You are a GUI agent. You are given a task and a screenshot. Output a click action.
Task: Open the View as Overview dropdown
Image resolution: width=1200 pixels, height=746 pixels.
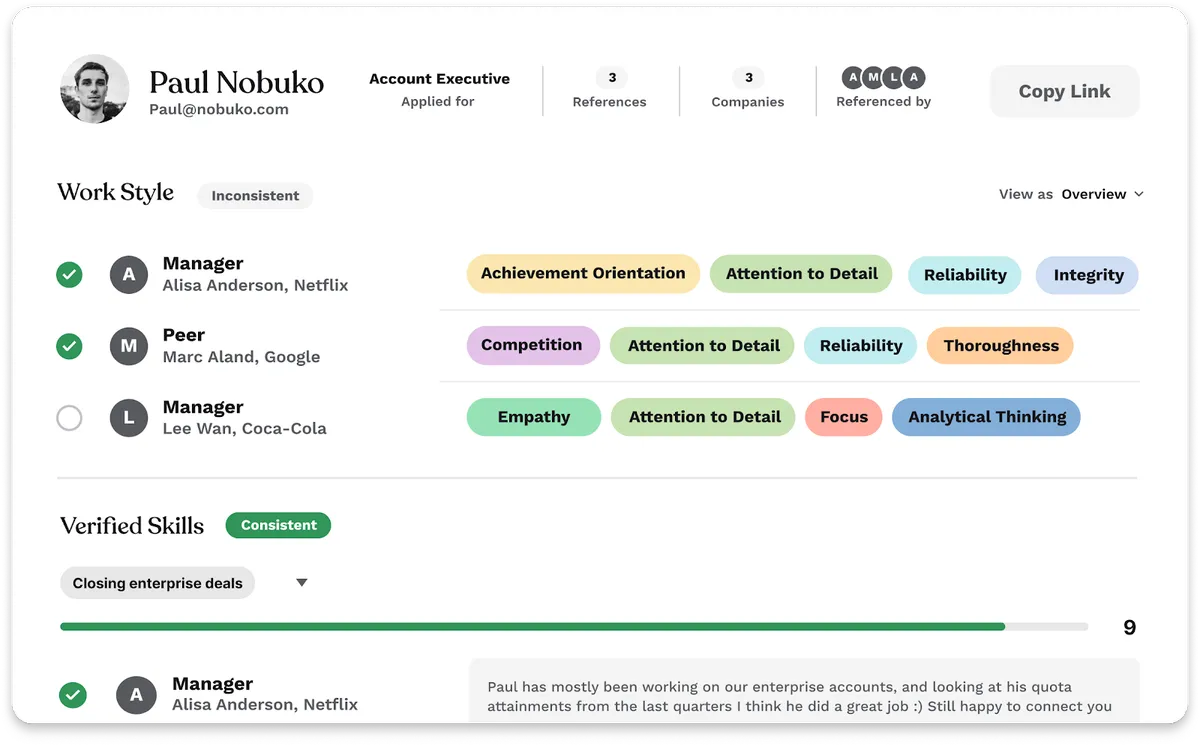tap(1071, 194)
